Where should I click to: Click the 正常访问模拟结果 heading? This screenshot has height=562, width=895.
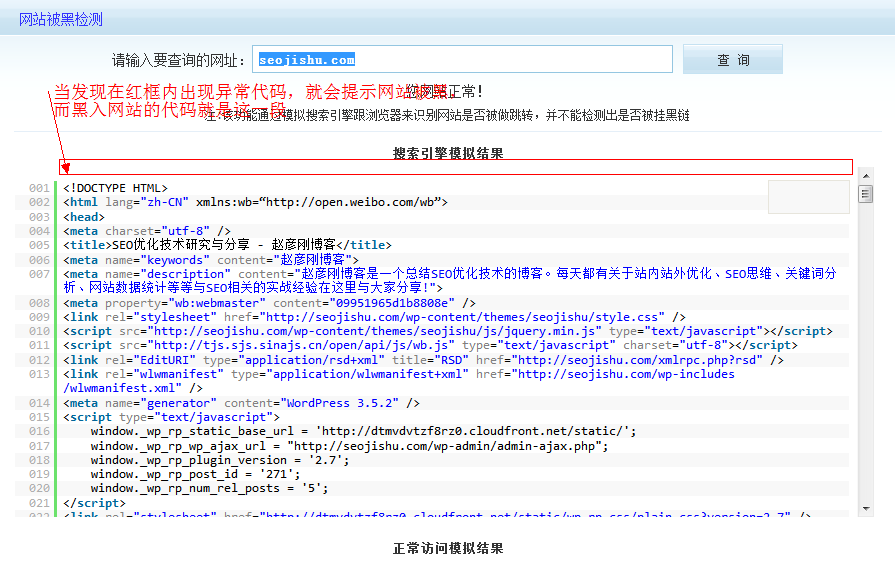[x=448, y=548]
